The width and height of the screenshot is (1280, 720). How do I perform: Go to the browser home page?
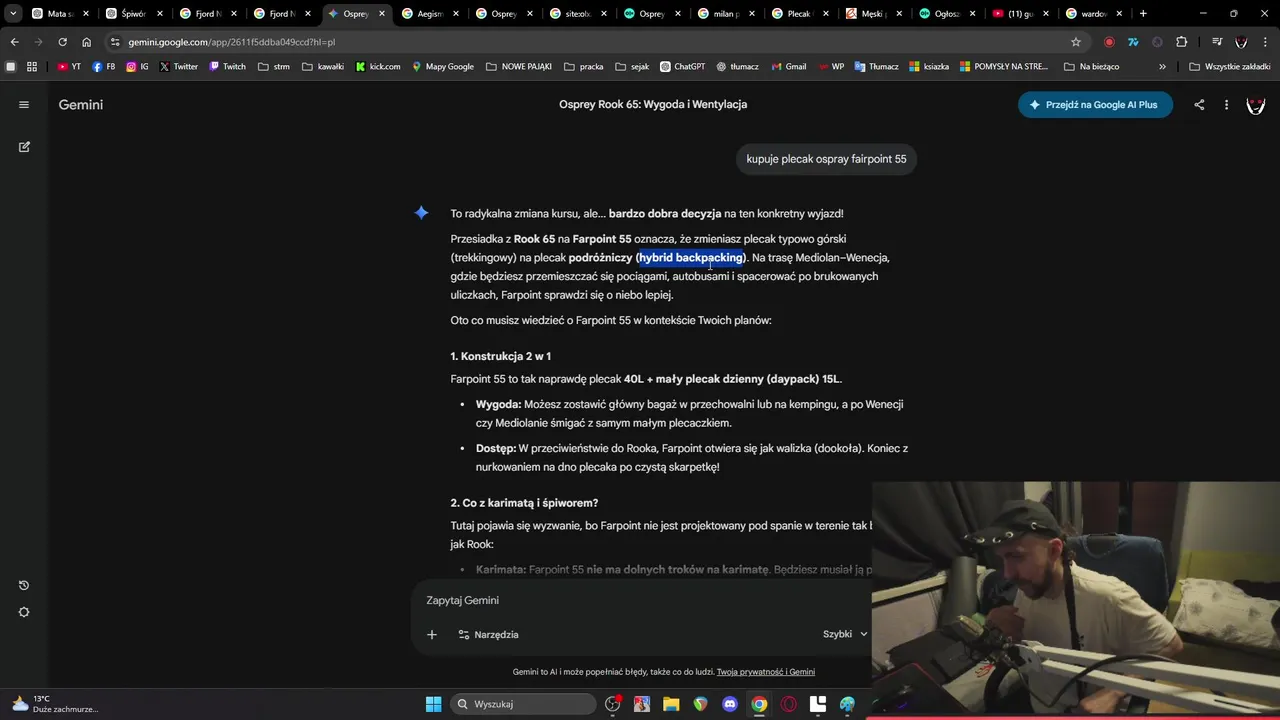pyautogui.click(x=86, y=42)
